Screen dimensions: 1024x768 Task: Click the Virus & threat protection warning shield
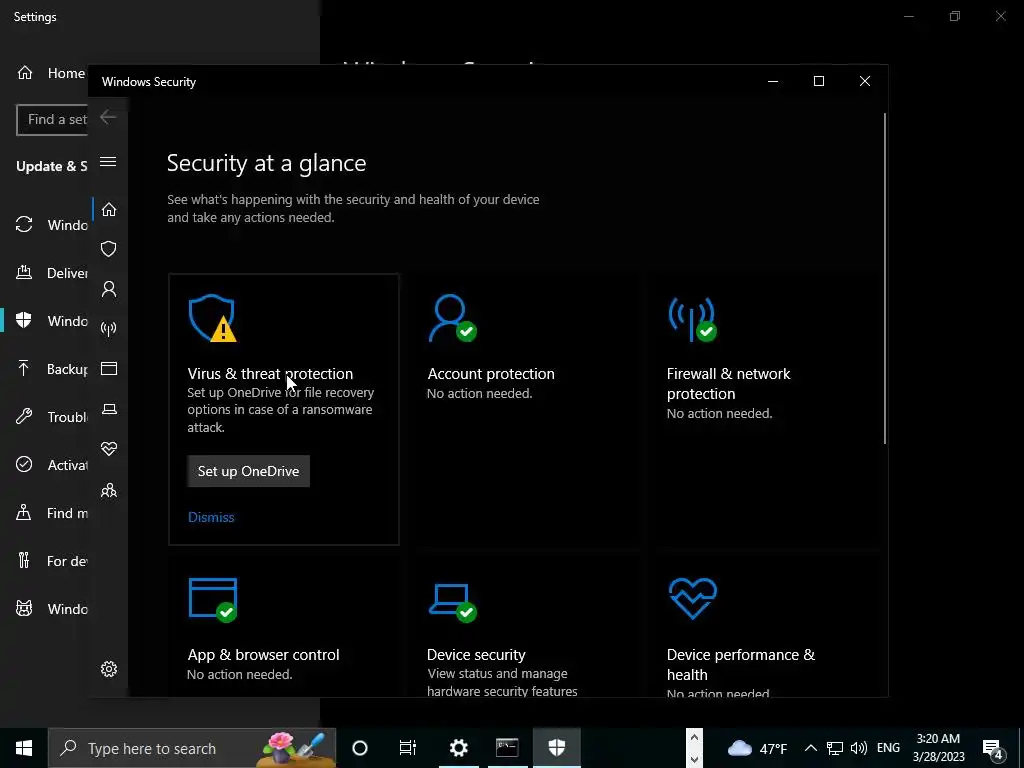pyautogui.click(x=212, y=318)
